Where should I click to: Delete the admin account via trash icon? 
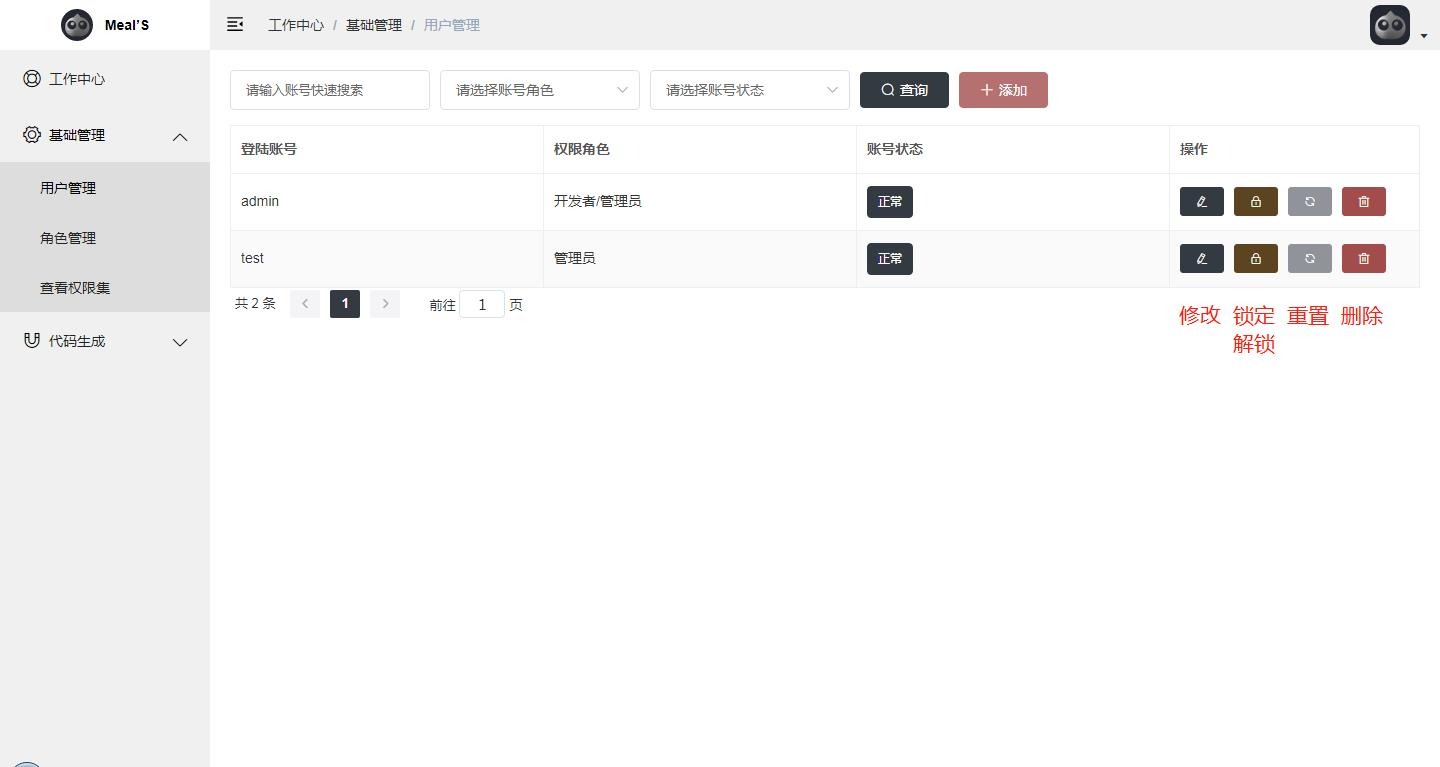click(x=1363, y=202)
